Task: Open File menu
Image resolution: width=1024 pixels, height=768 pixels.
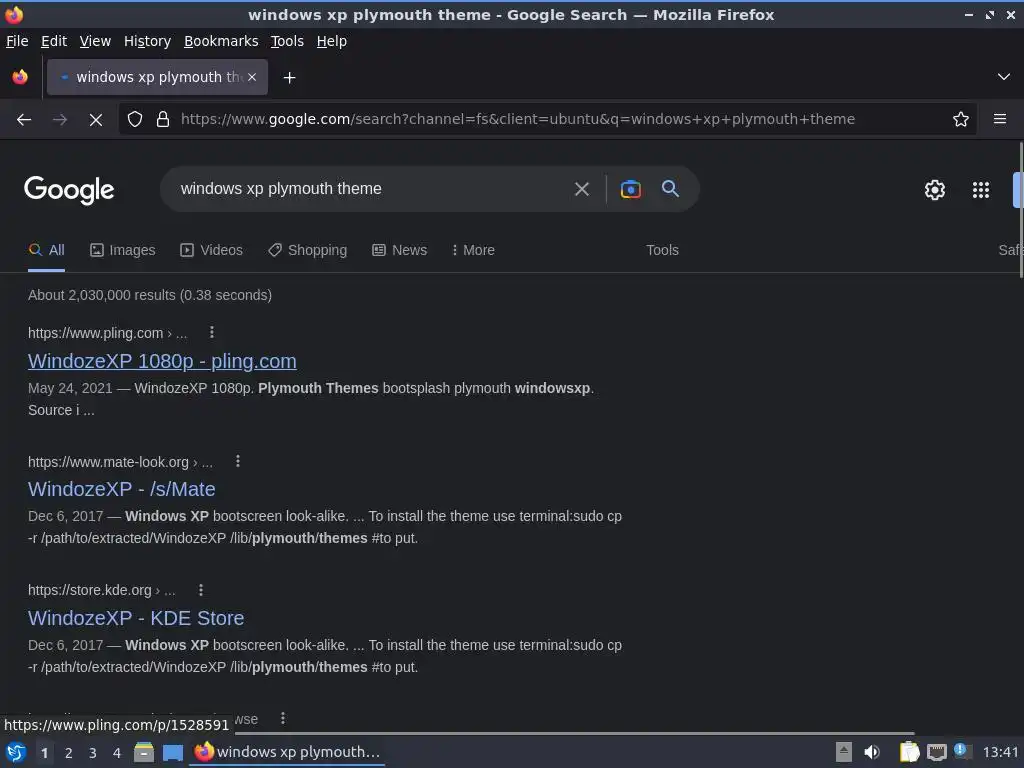Action: click(x=17, y=41)
